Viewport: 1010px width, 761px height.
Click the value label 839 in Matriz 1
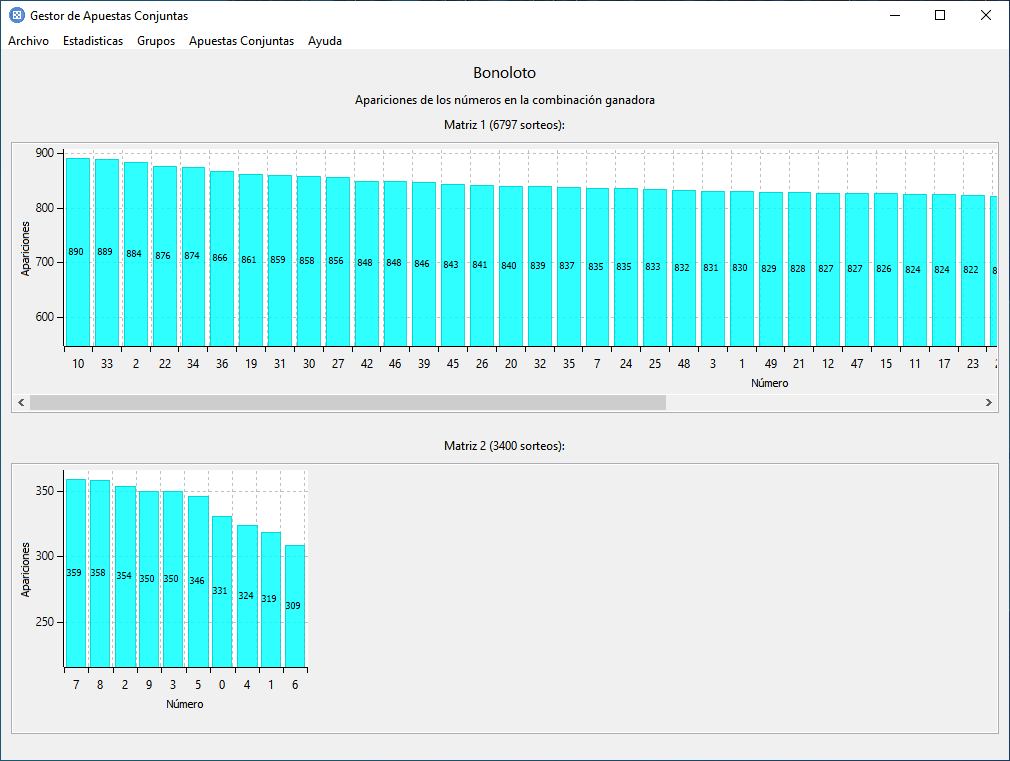pos(538,265)
